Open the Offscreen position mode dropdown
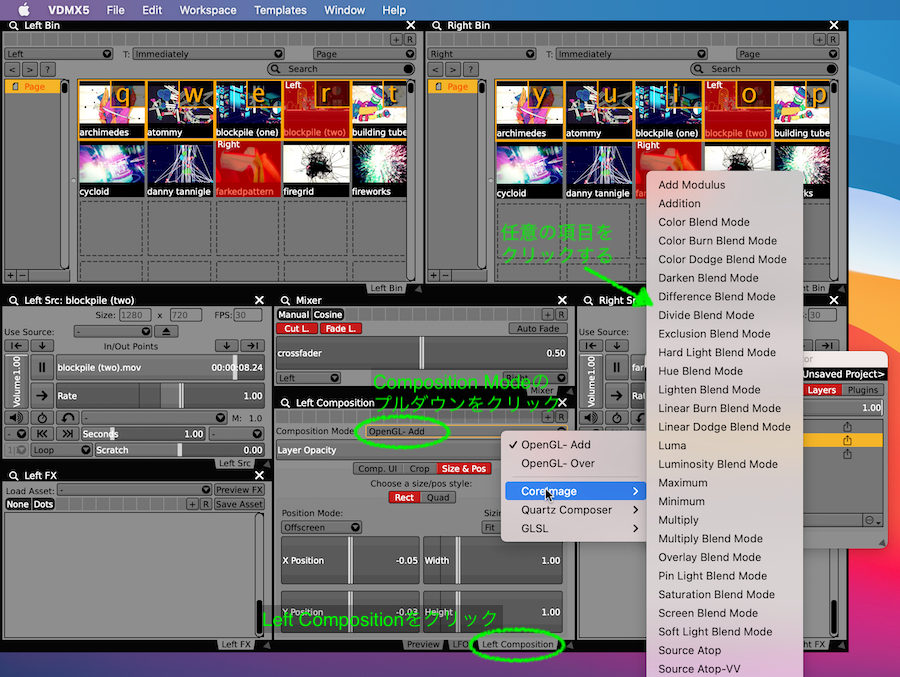 (321, 527)
